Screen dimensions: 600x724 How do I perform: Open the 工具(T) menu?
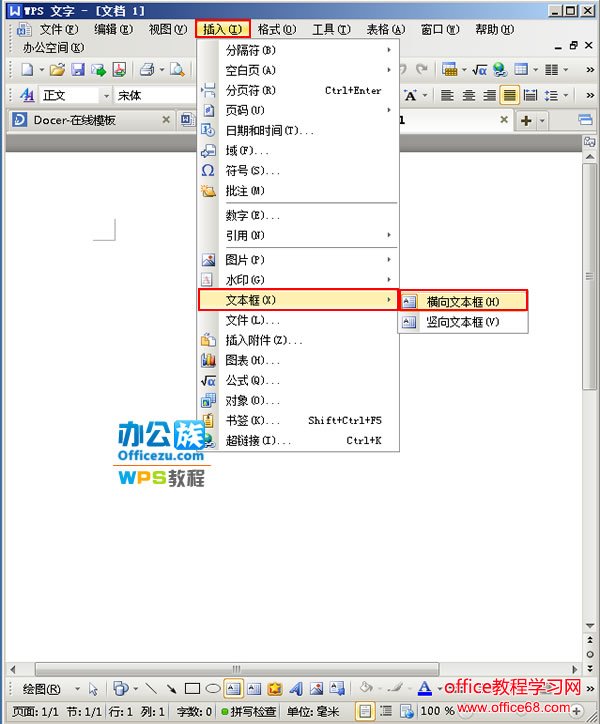coord(331,30)
